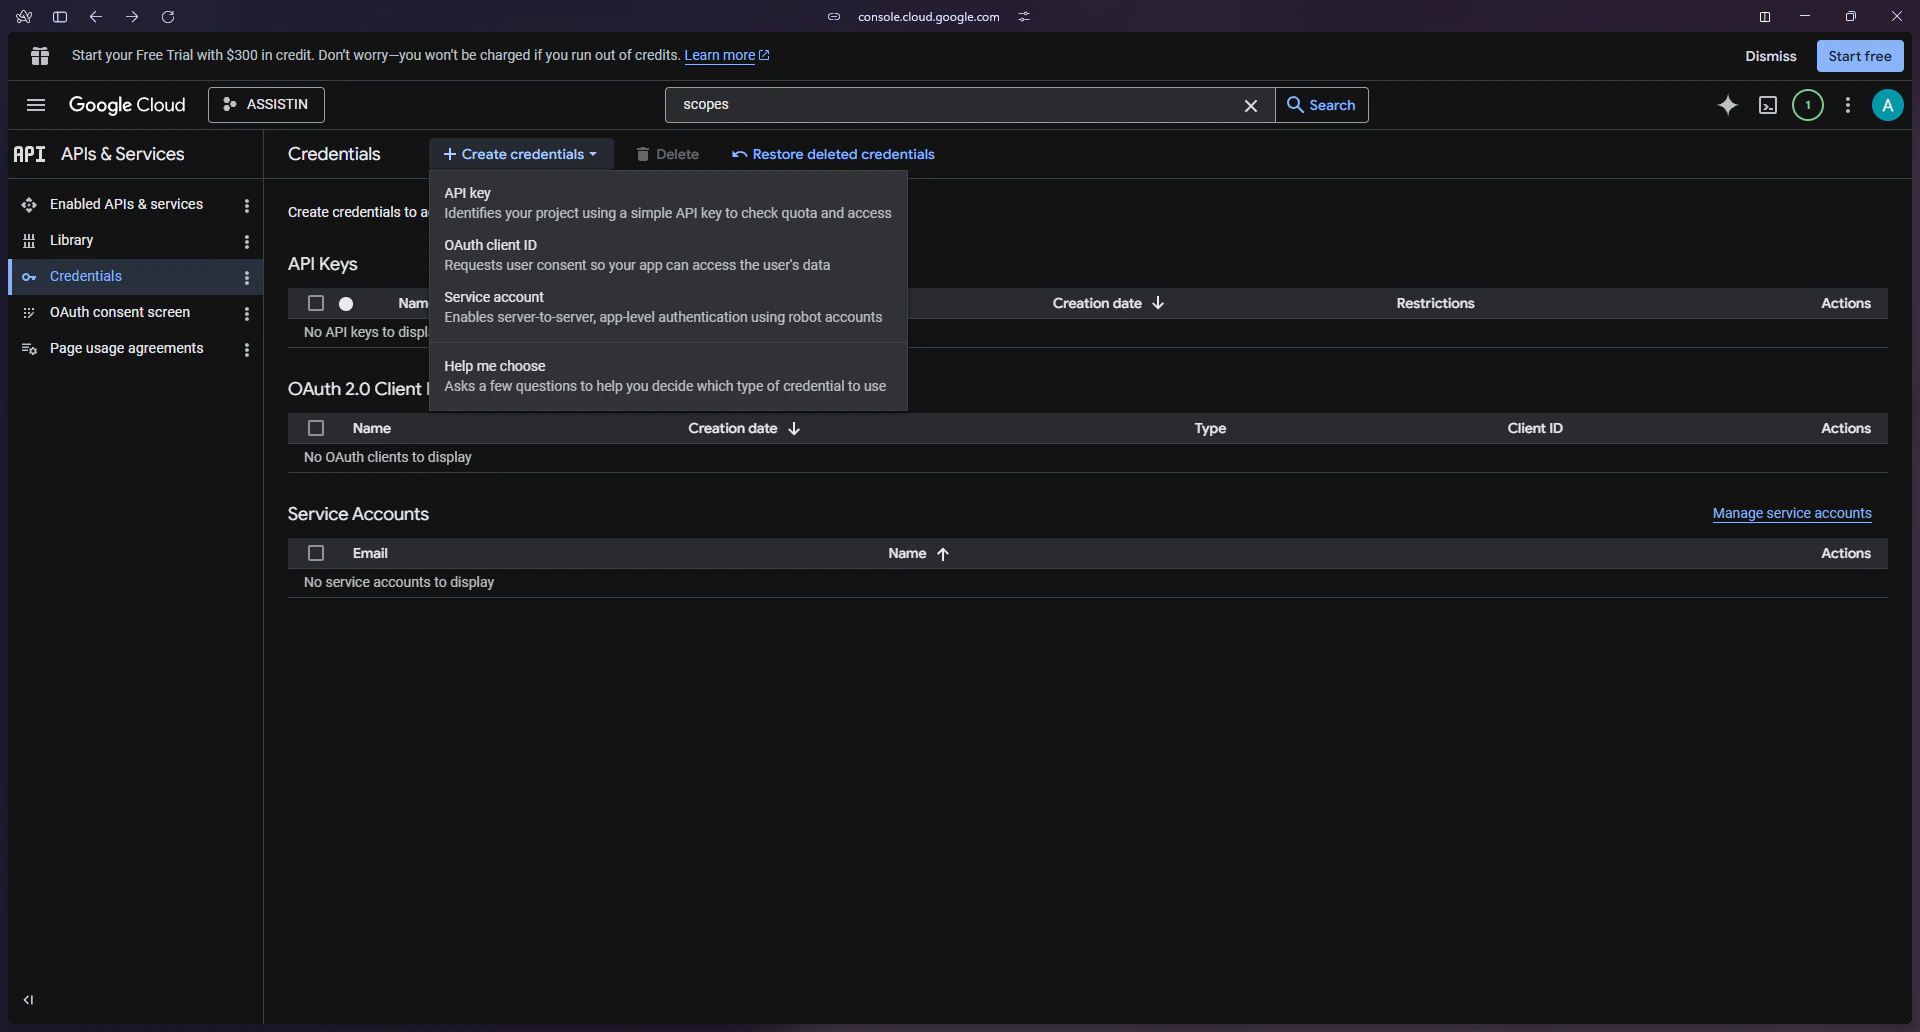Click the gift icon in the free trial banner

click(40, 56)
